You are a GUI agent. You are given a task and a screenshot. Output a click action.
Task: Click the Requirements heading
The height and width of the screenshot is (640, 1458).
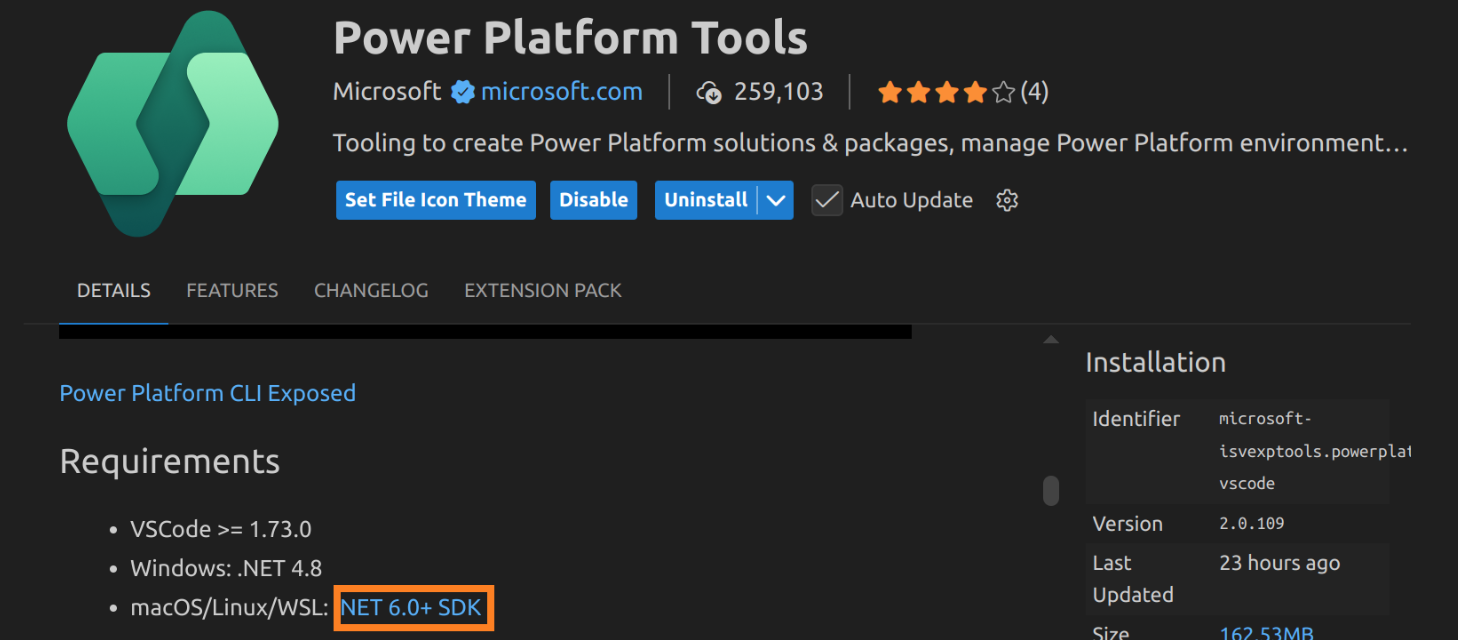coord(170,462)
